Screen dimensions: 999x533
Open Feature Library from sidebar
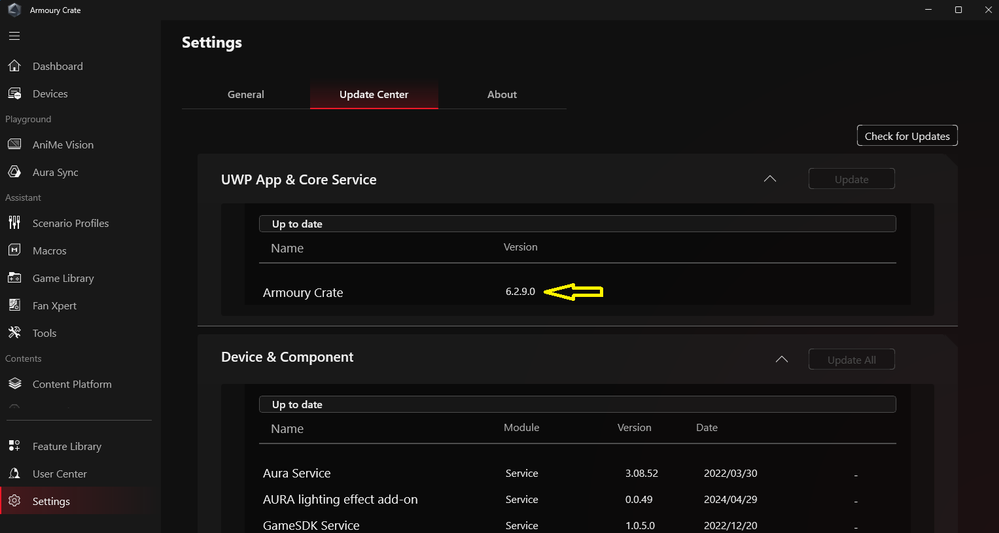click(x=67, y=446)
